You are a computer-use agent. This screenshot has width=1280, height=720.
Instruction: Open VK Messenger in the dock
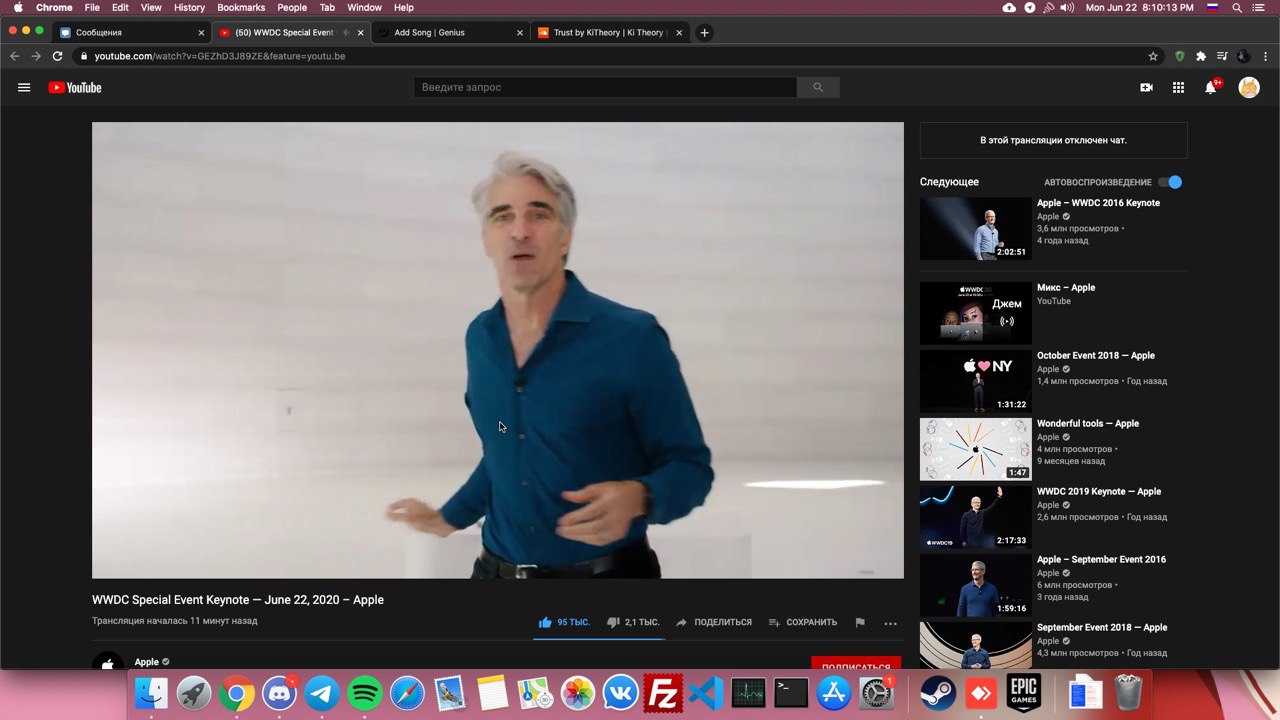(x=620, y=693)
